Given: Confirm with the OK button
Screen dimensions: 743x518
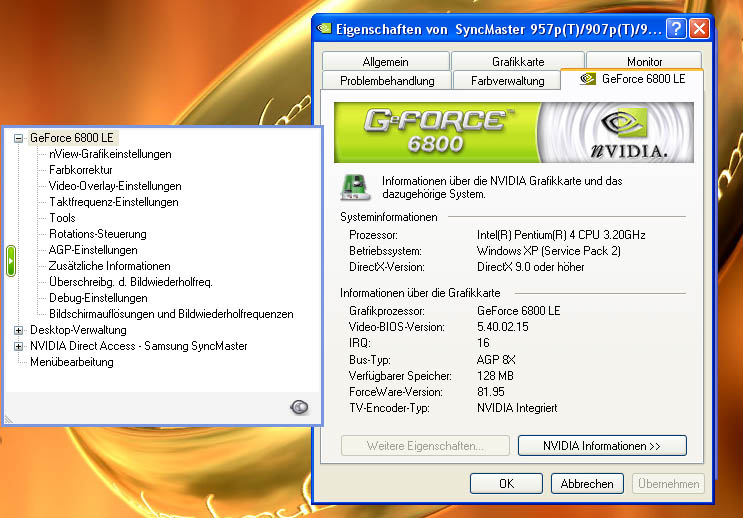Looking at the screenshot, I should (506, 483).
